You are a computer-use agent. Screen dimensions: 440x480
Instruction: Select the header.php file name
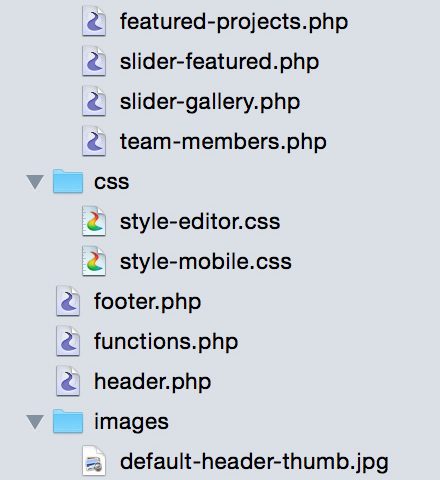point(153,382)
